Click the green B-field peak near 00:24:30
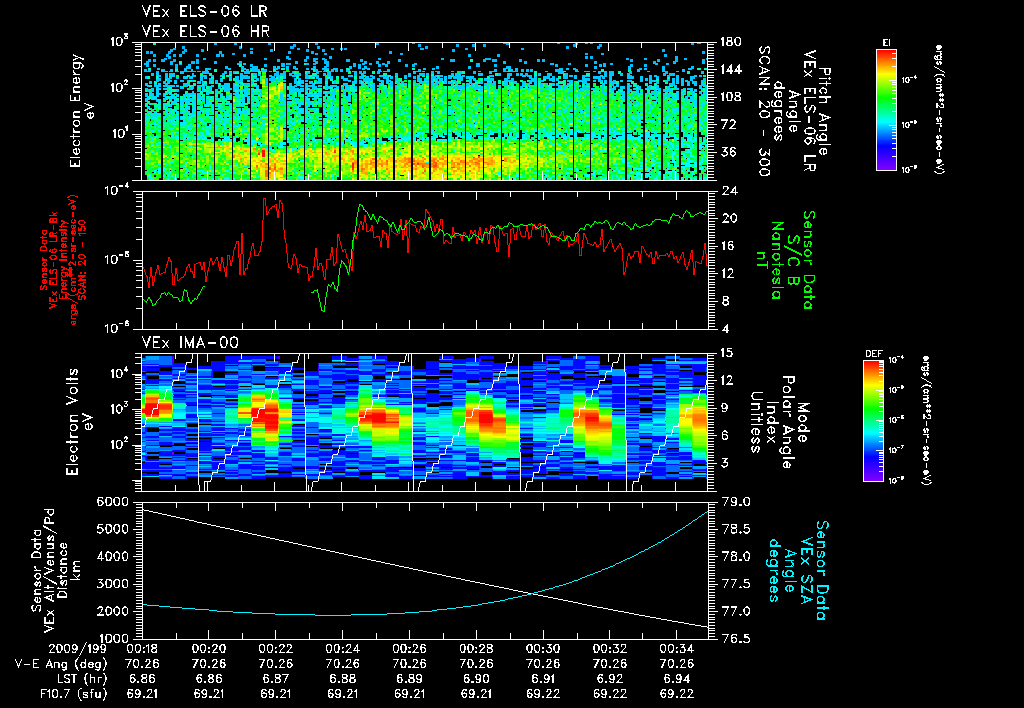 tap(359, 206)
